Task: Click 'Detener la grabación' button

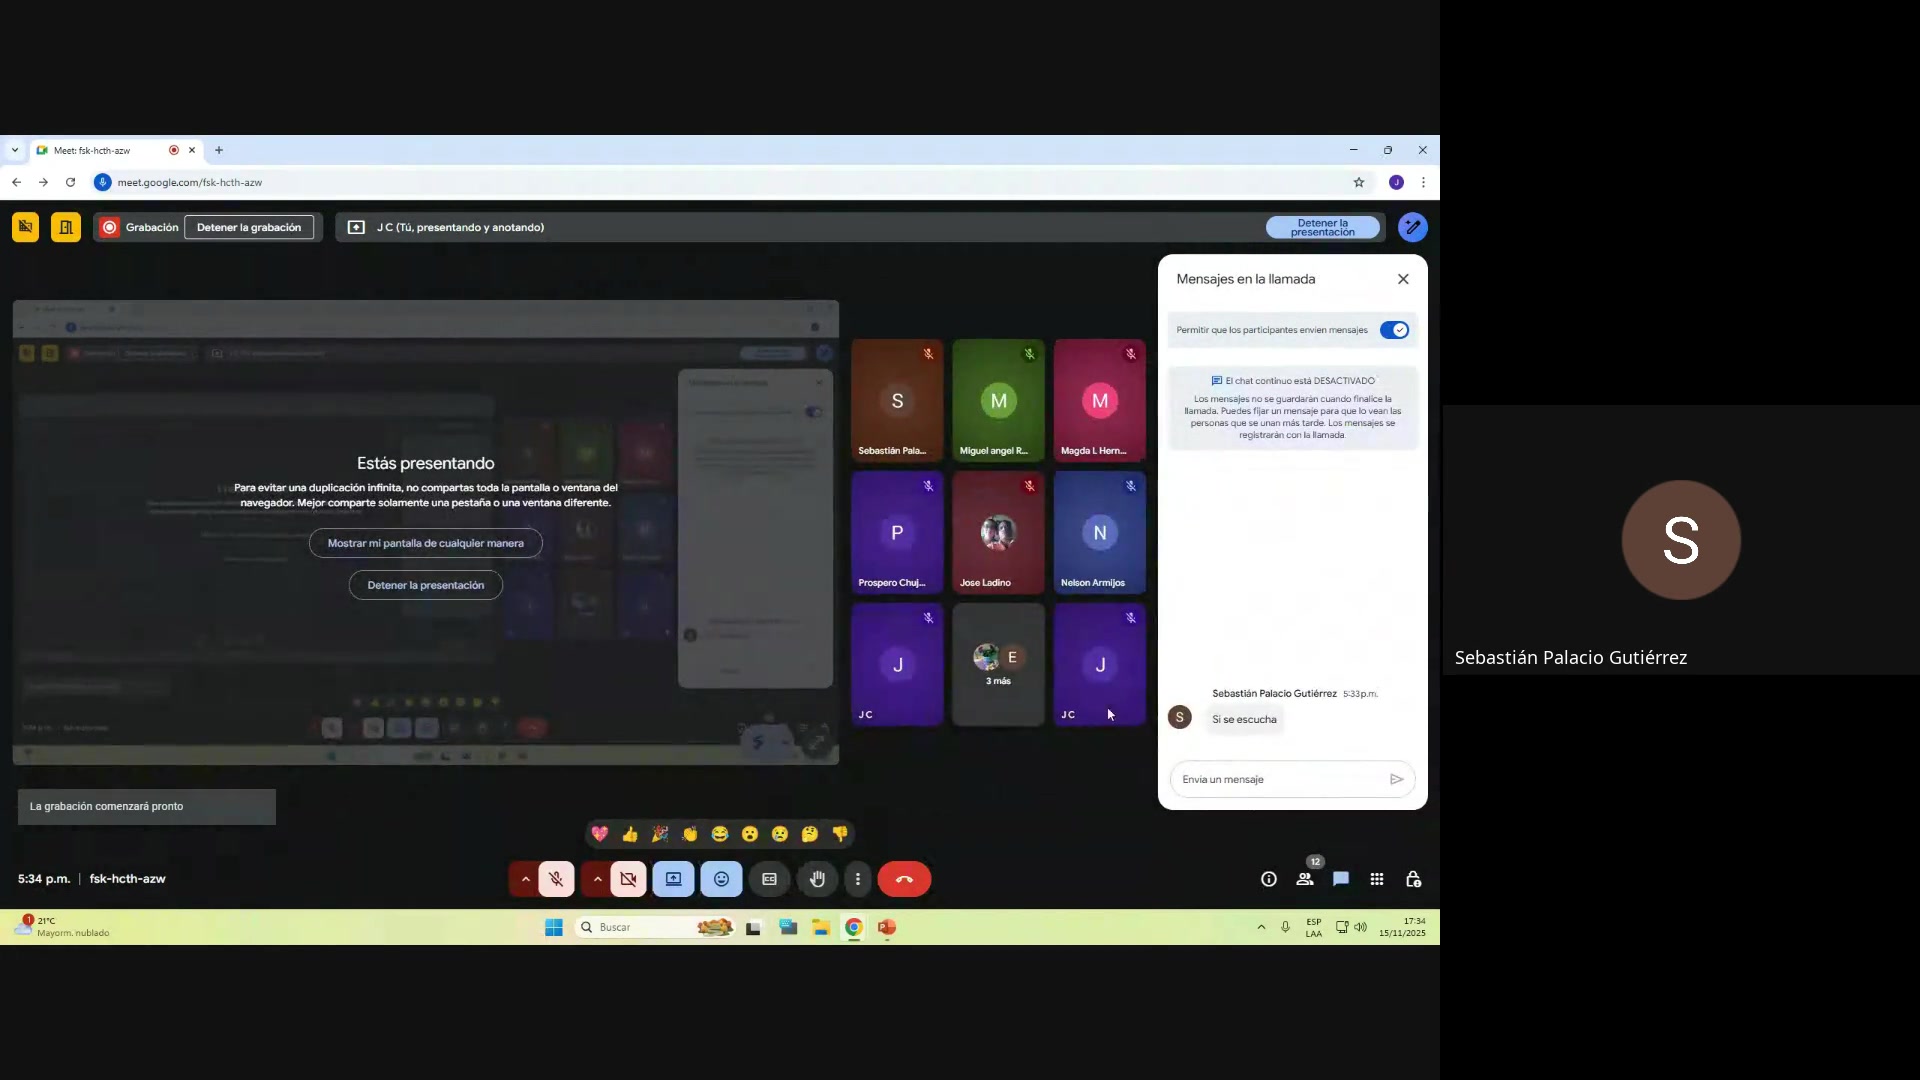Action: click(248, 227)
